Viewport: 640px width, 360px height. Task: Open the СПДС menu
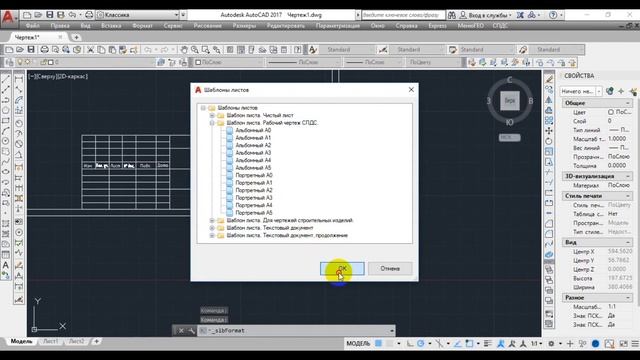[x=500, y=26]
